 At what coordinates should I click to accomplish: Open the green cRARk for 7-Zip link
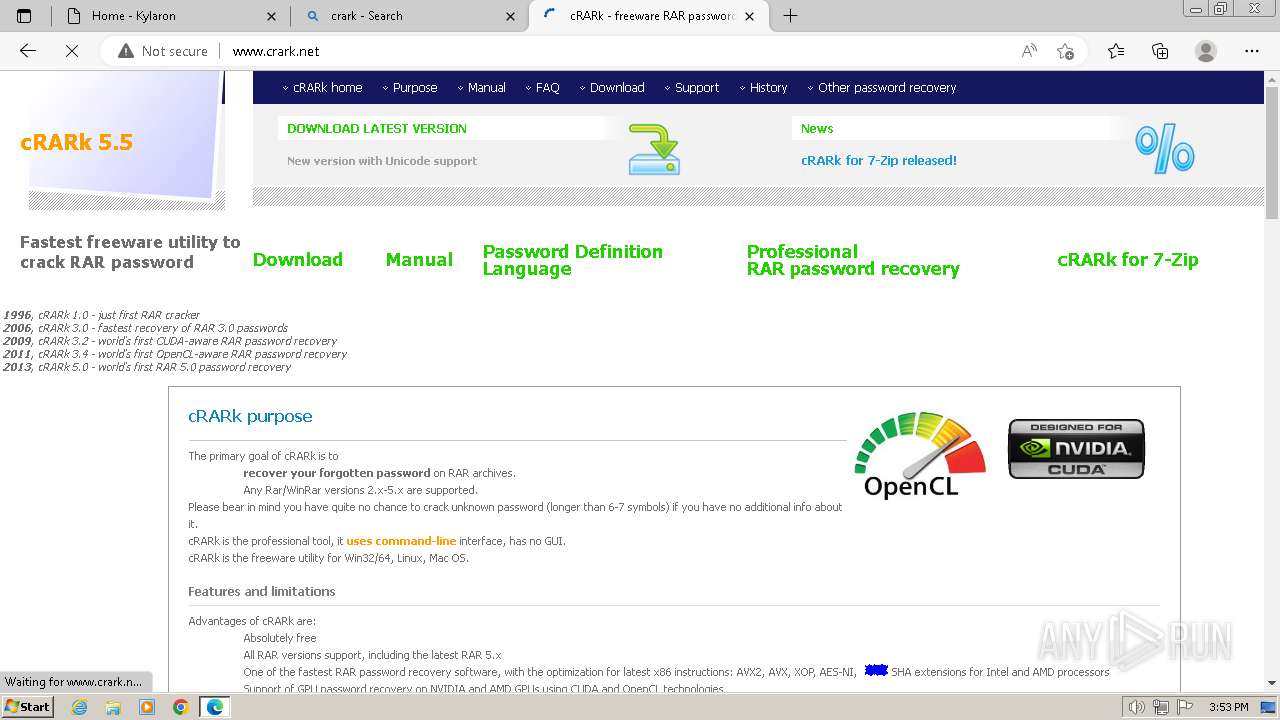1128,260
